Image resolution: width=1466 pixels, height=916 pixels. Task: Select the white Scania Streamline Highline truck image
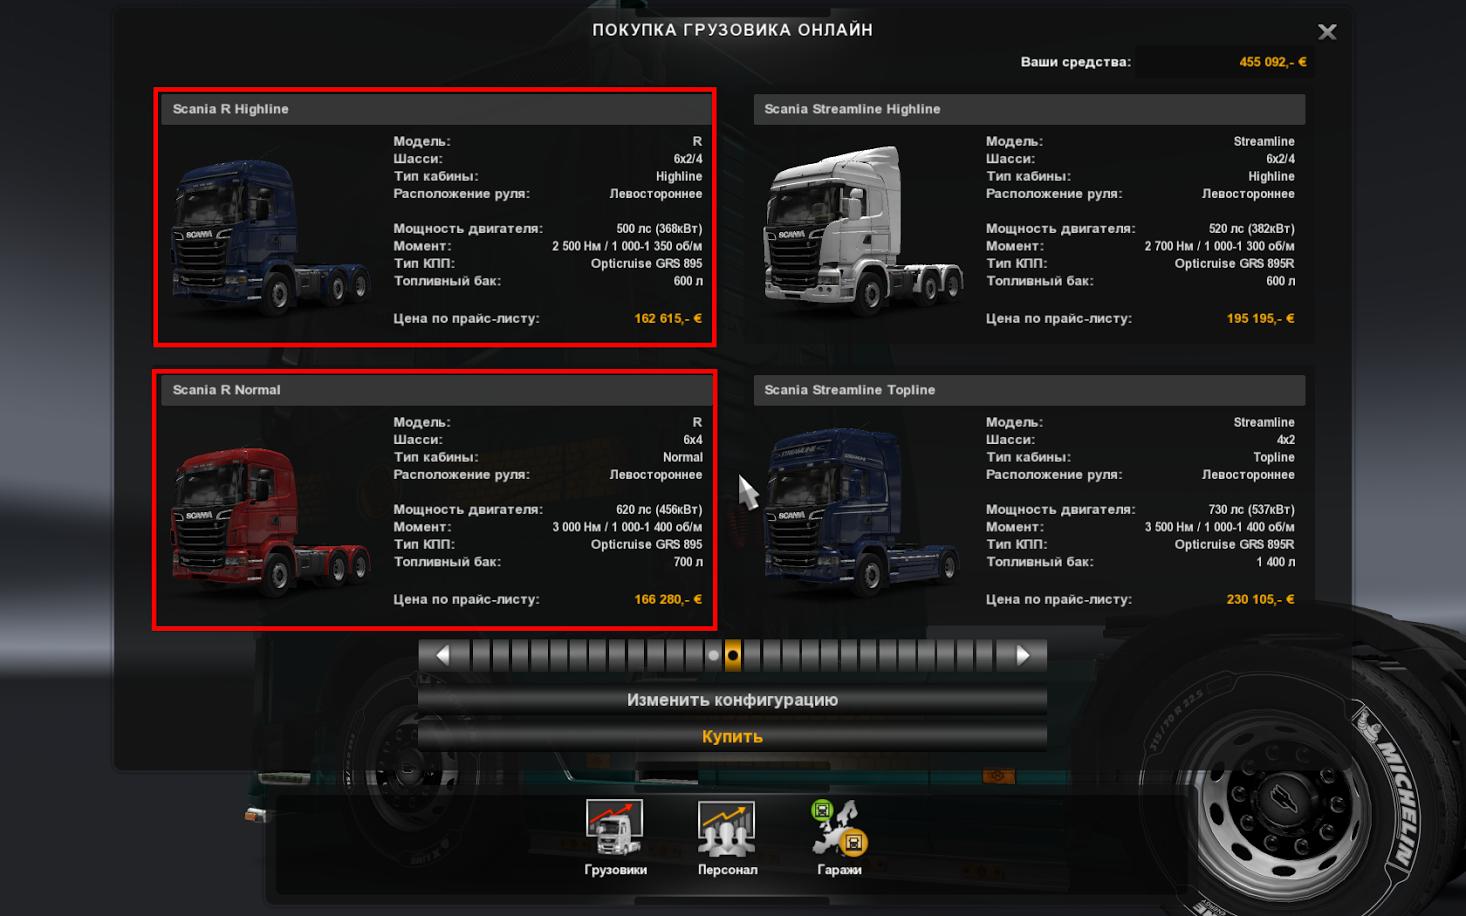[x=864, y=230]
